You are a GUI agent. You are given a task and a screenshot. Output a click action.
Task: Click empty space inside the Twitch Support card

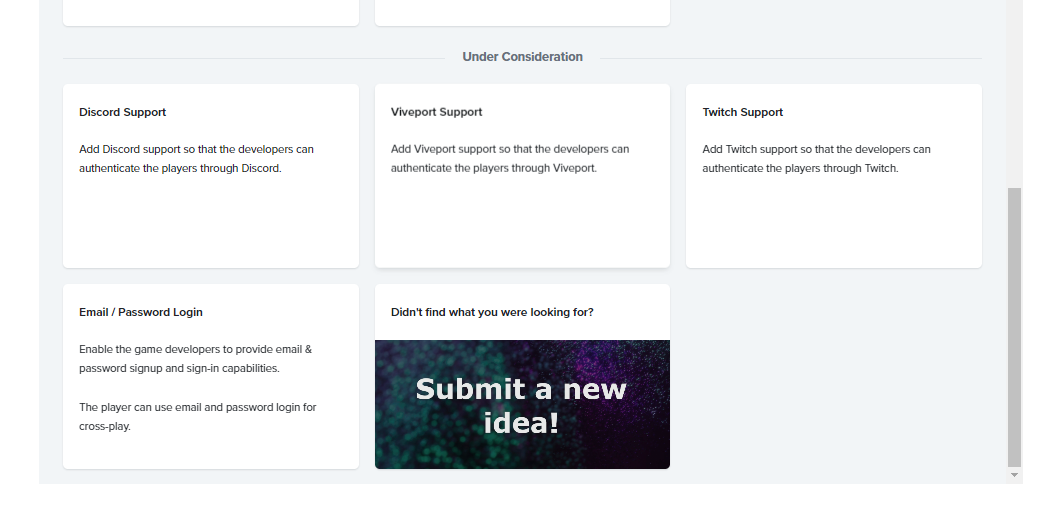point(833,225)
